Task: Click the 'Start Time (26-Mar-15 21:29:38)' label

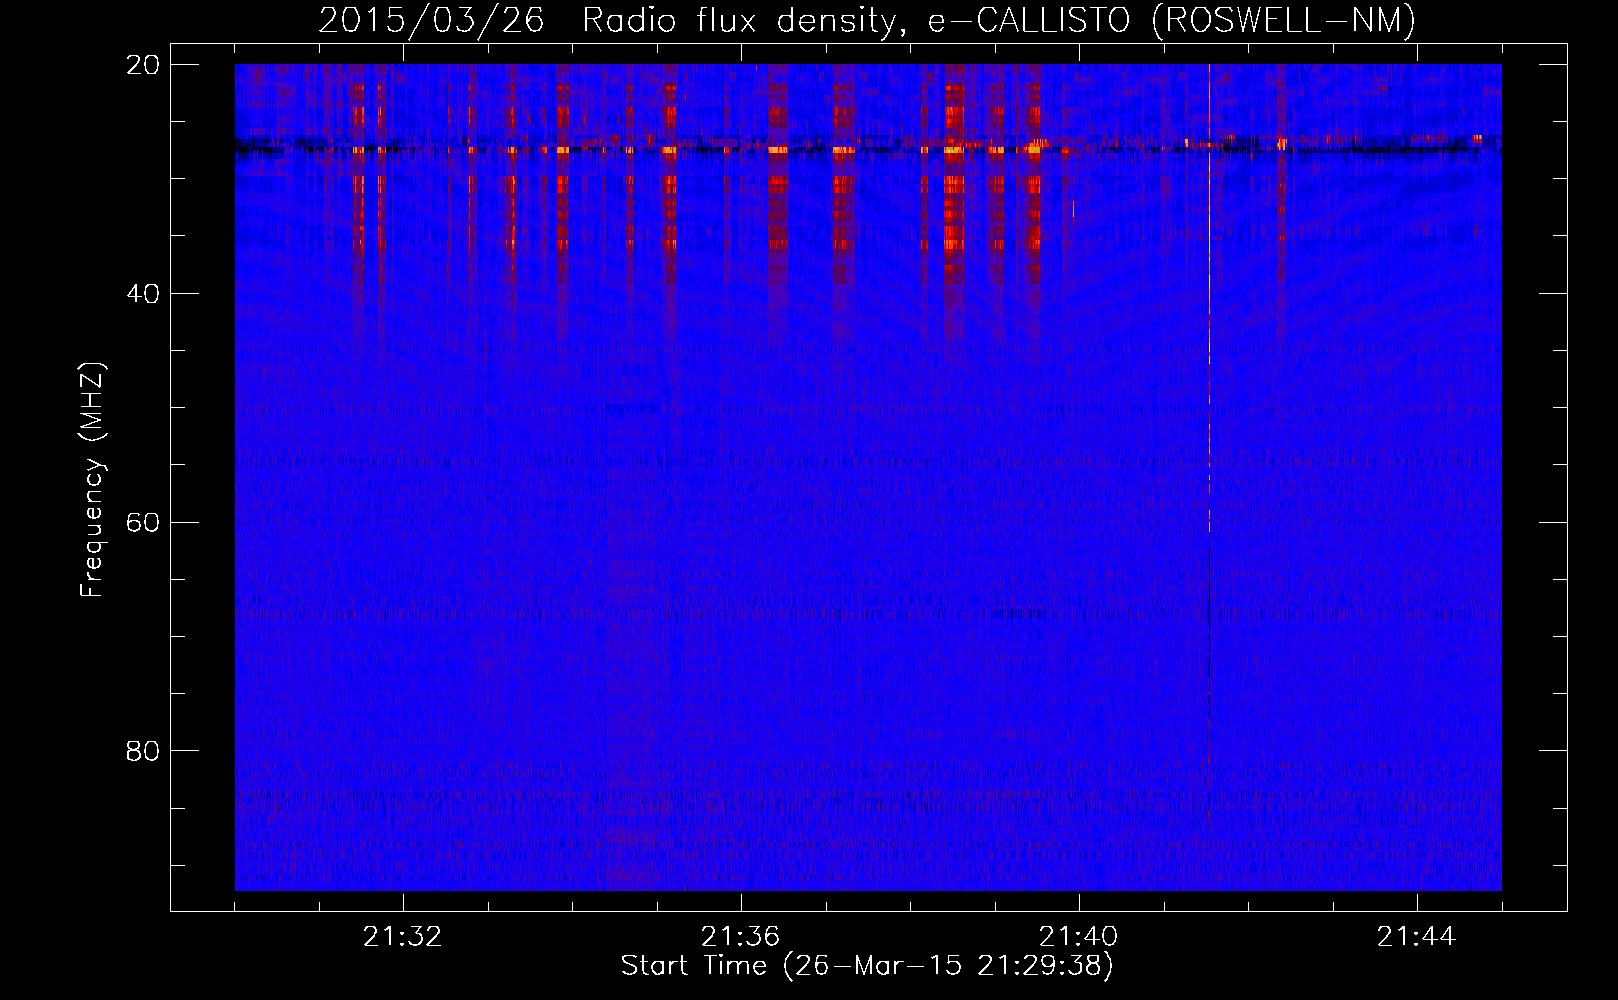Action: [867, 966]
